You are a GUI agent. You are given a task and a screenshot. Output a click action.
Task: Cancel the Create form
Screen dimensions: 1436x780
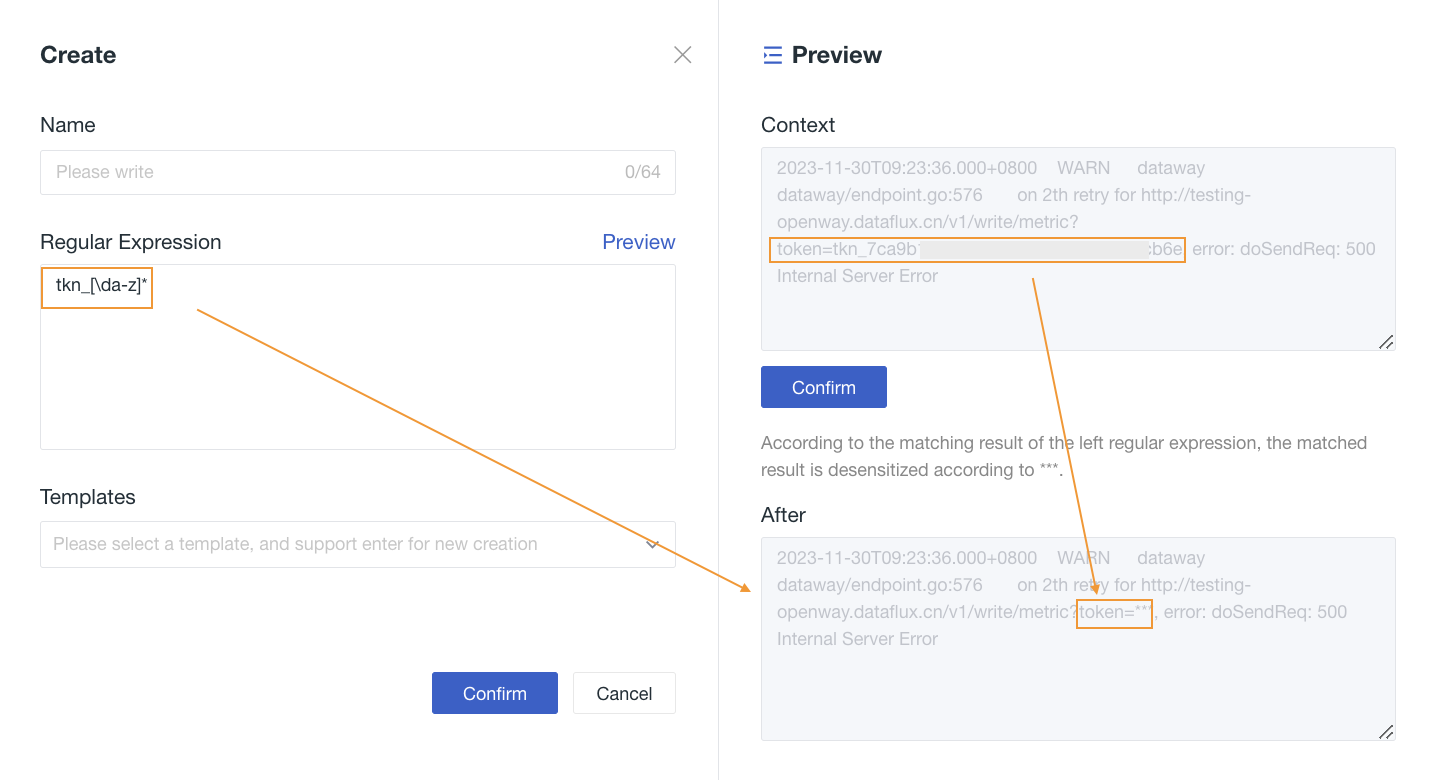(x=624, y=693)
